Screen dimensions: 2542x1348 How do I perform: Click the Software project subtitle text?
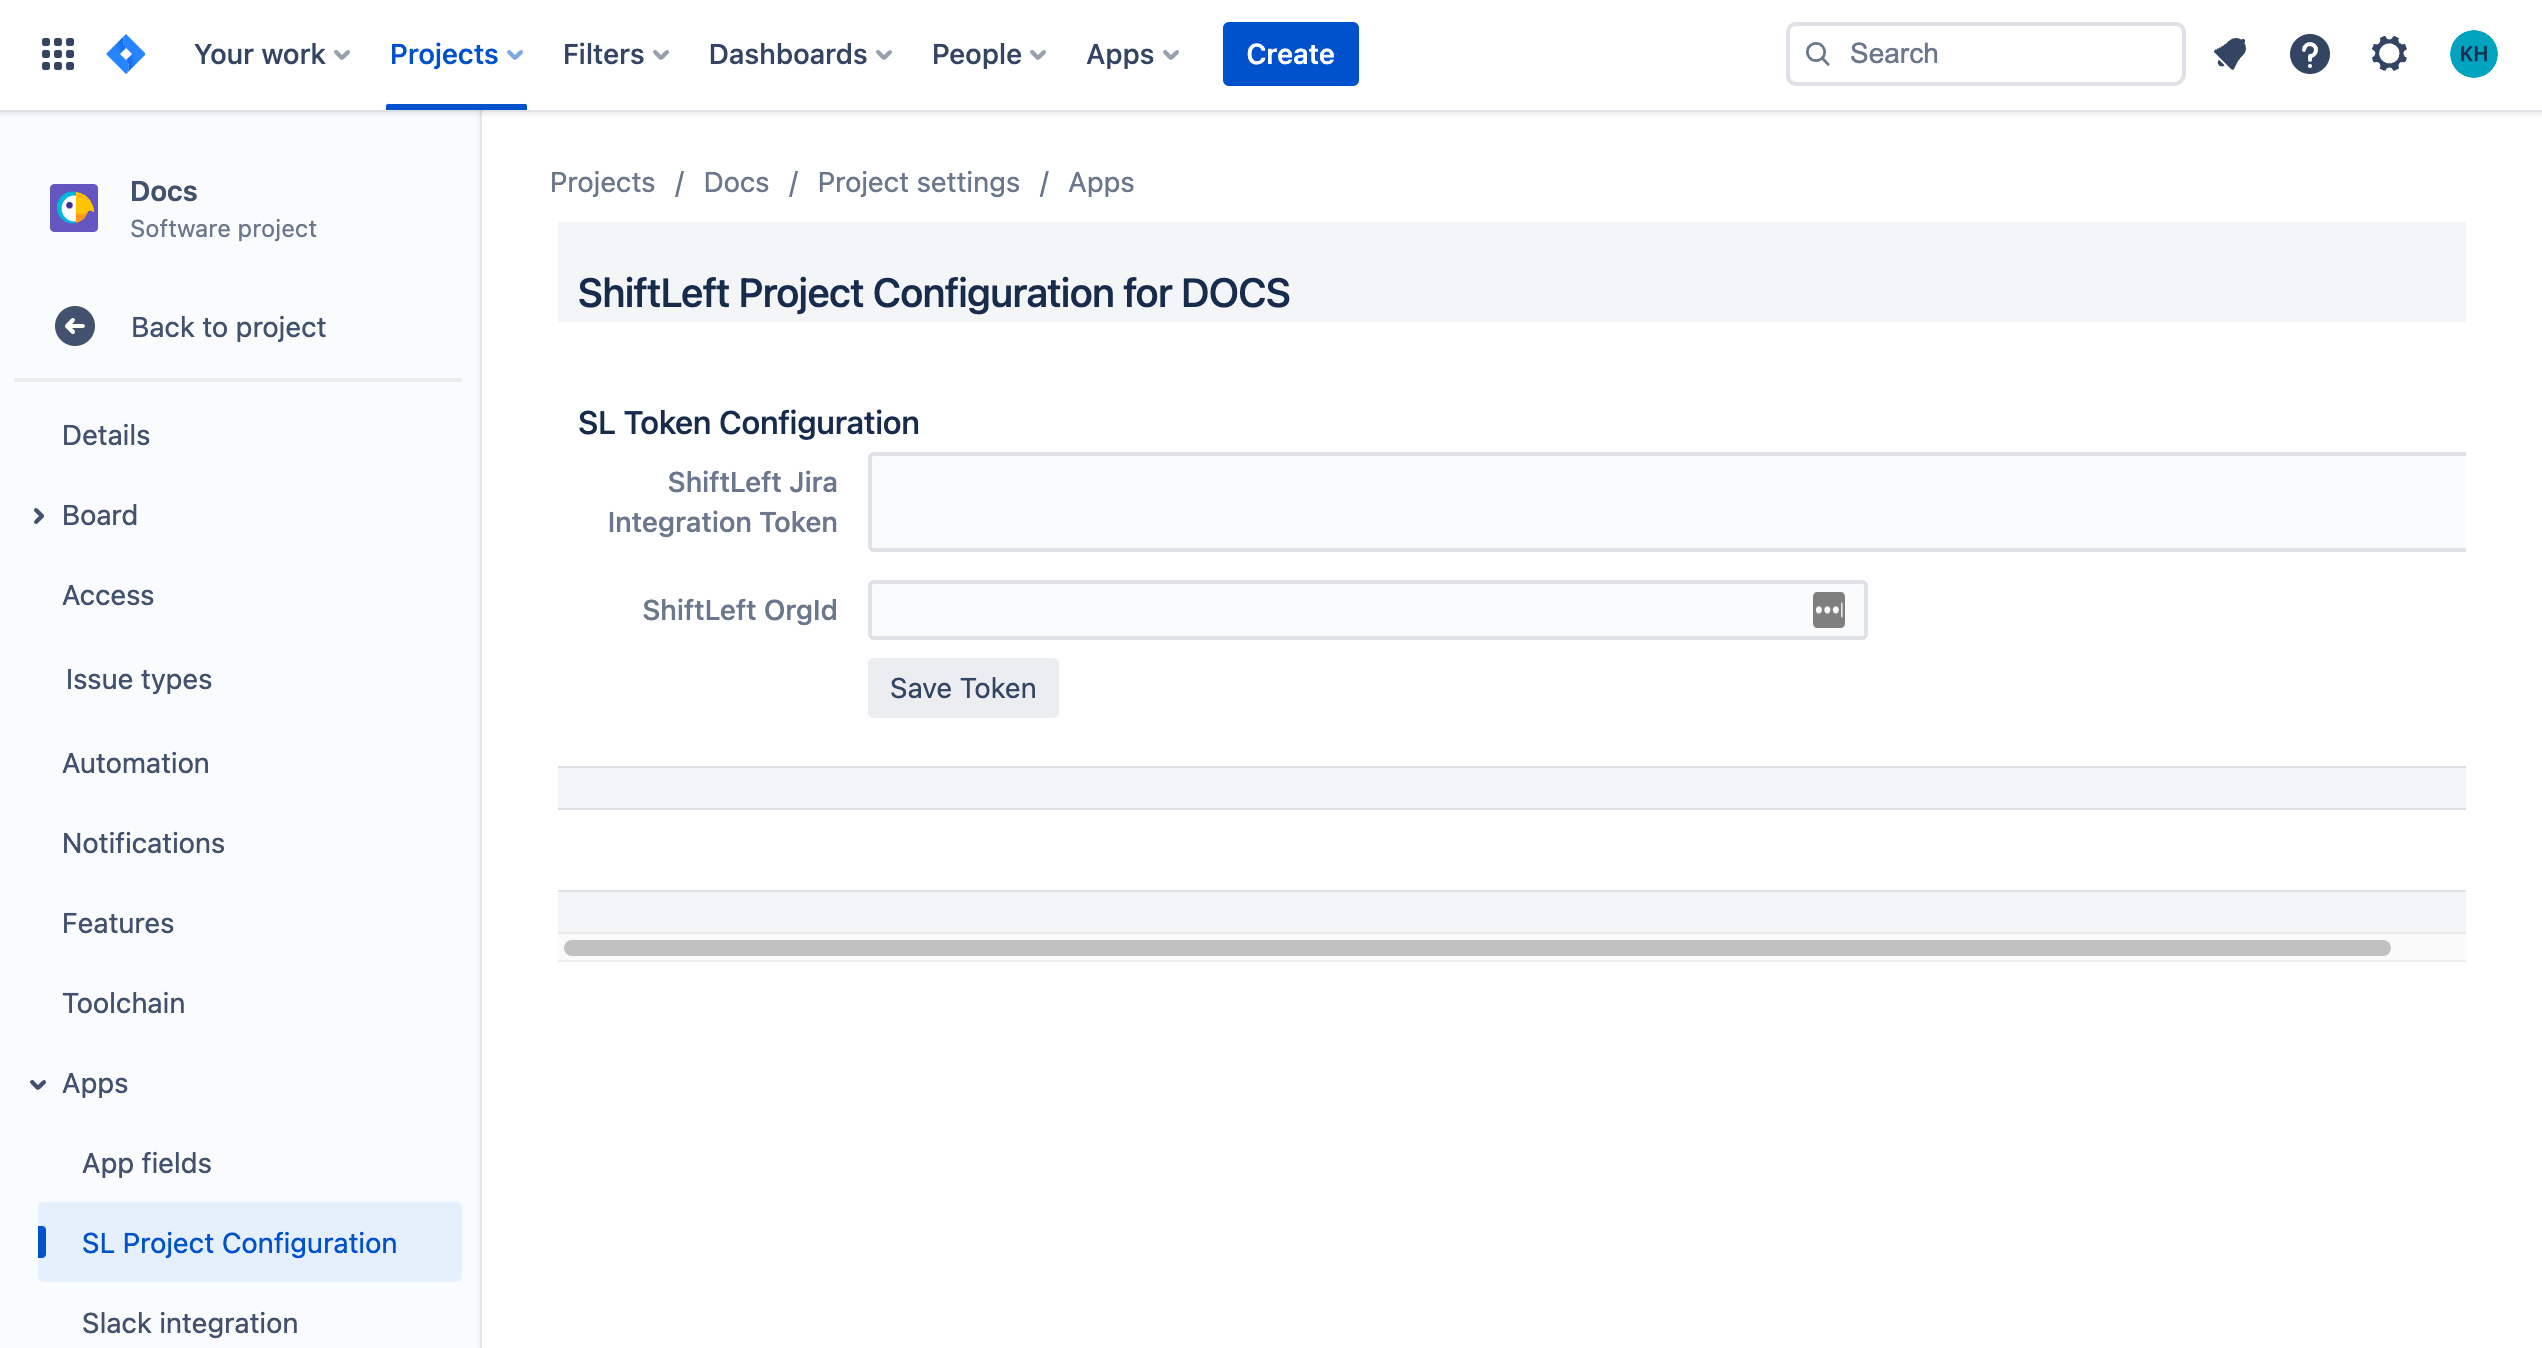point(223,229)
